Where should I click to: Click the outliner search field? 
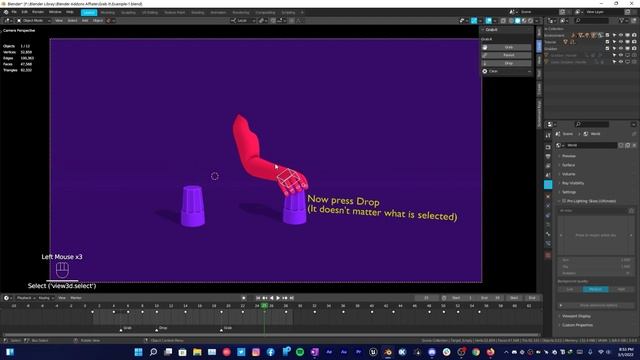(591, 20)
